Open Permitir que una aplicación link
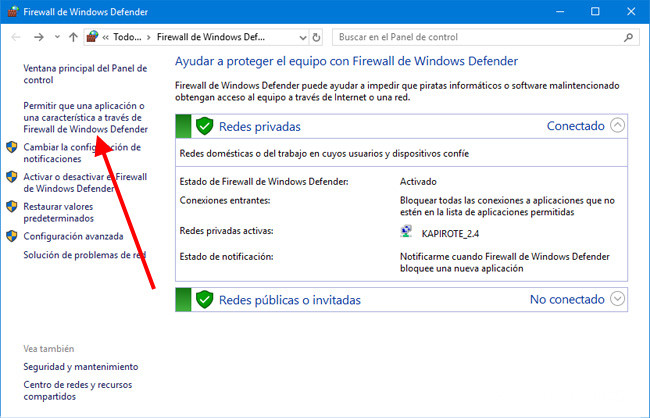Image resolution: width=650 pixels, height=418 pixels. tap(85, 117)
